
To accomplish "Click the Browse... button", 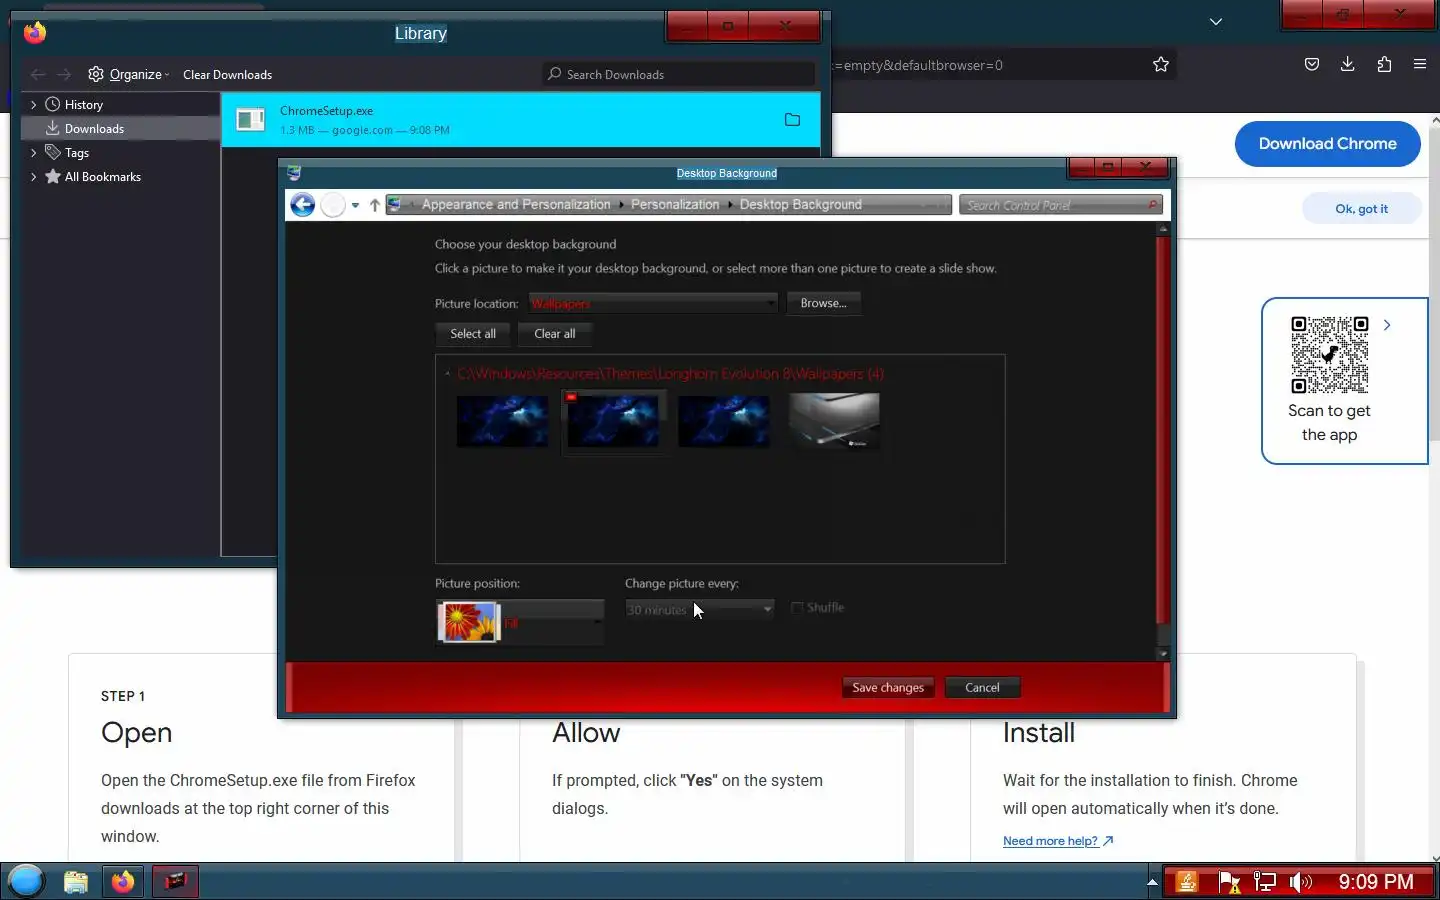I will coord(823,303).
